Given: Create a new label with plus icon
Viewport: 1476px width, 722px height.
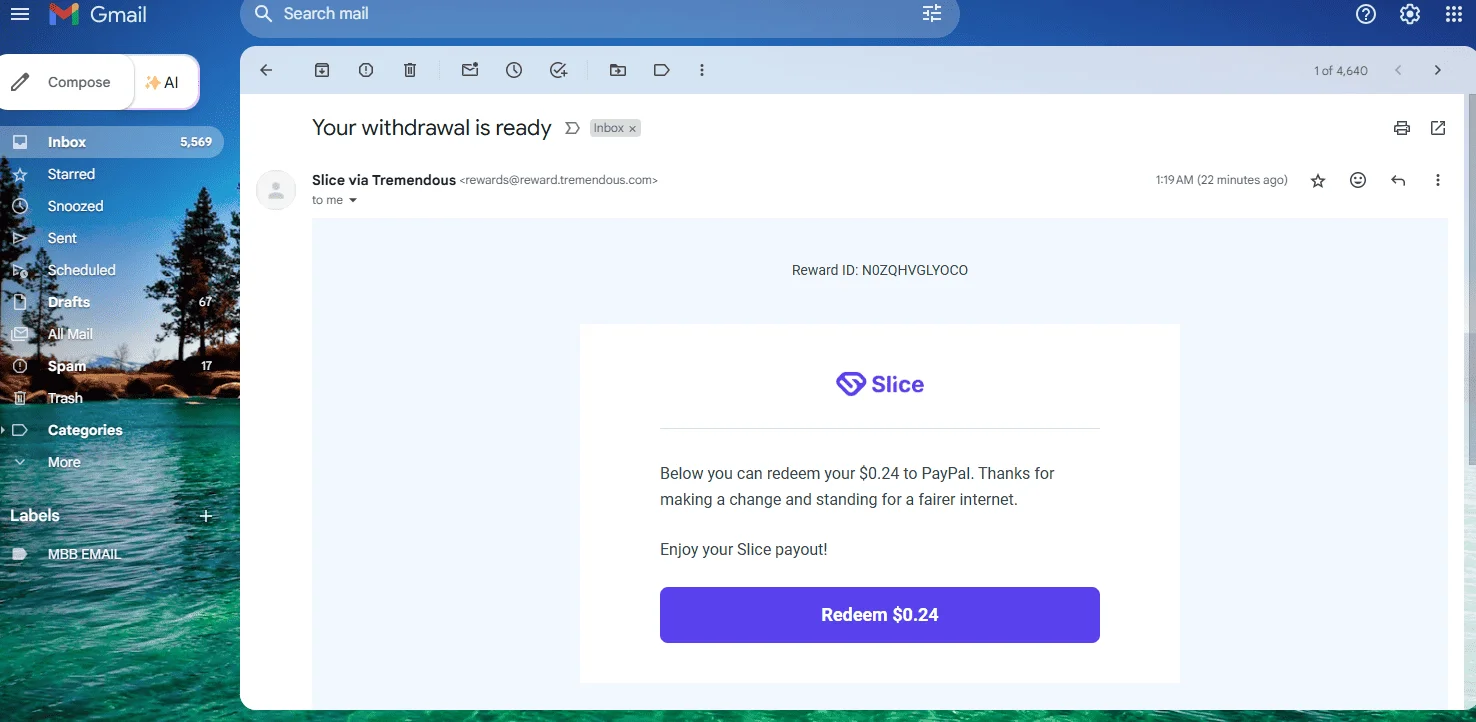Looking at the screenshot, I should pyautogui.click(x=206, y=516).
